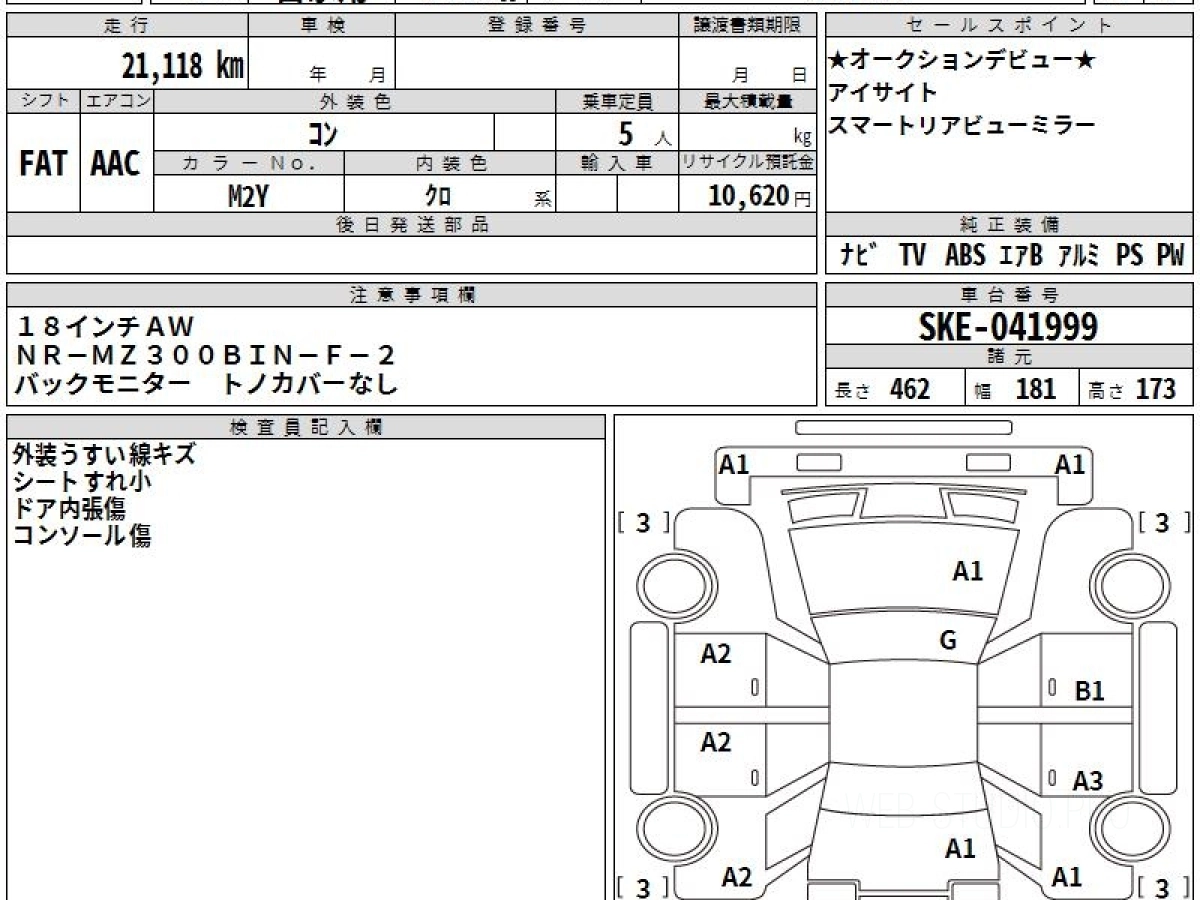Select the 乗車定員 header
The image size is (1200, 900).
617,101
